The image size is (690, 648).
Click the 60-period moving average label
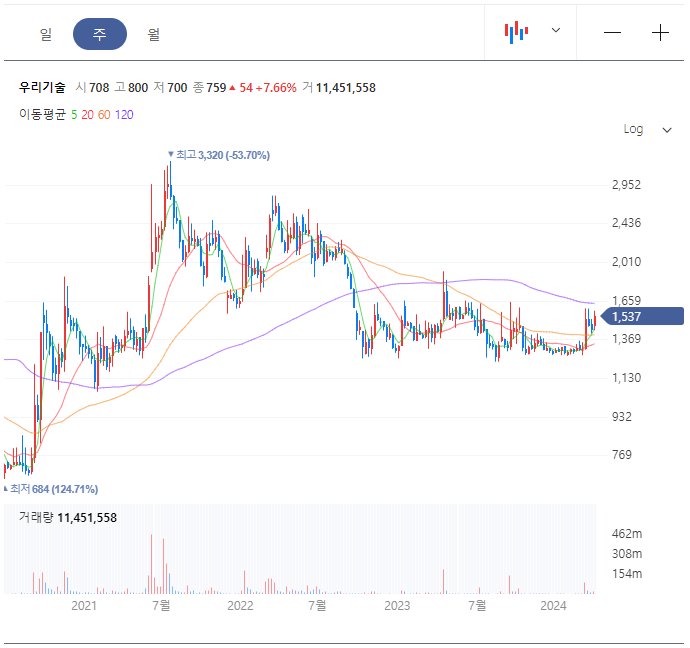(x=104, y=115)
